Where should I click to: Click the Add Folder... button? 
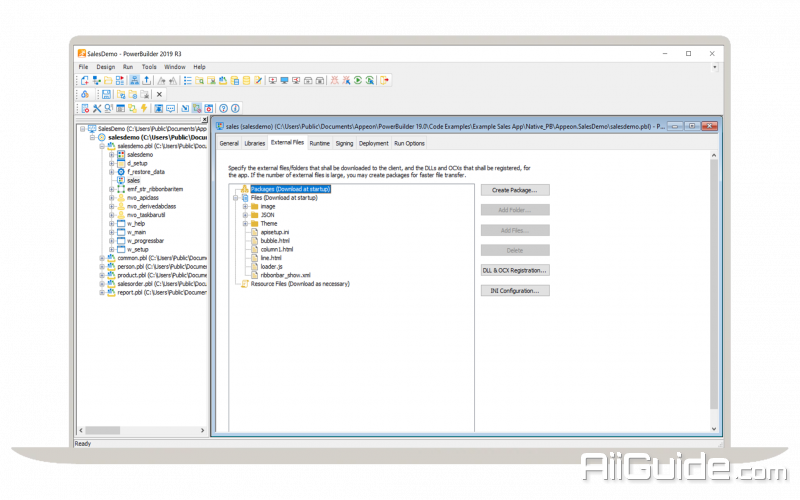tap(515, 210)
